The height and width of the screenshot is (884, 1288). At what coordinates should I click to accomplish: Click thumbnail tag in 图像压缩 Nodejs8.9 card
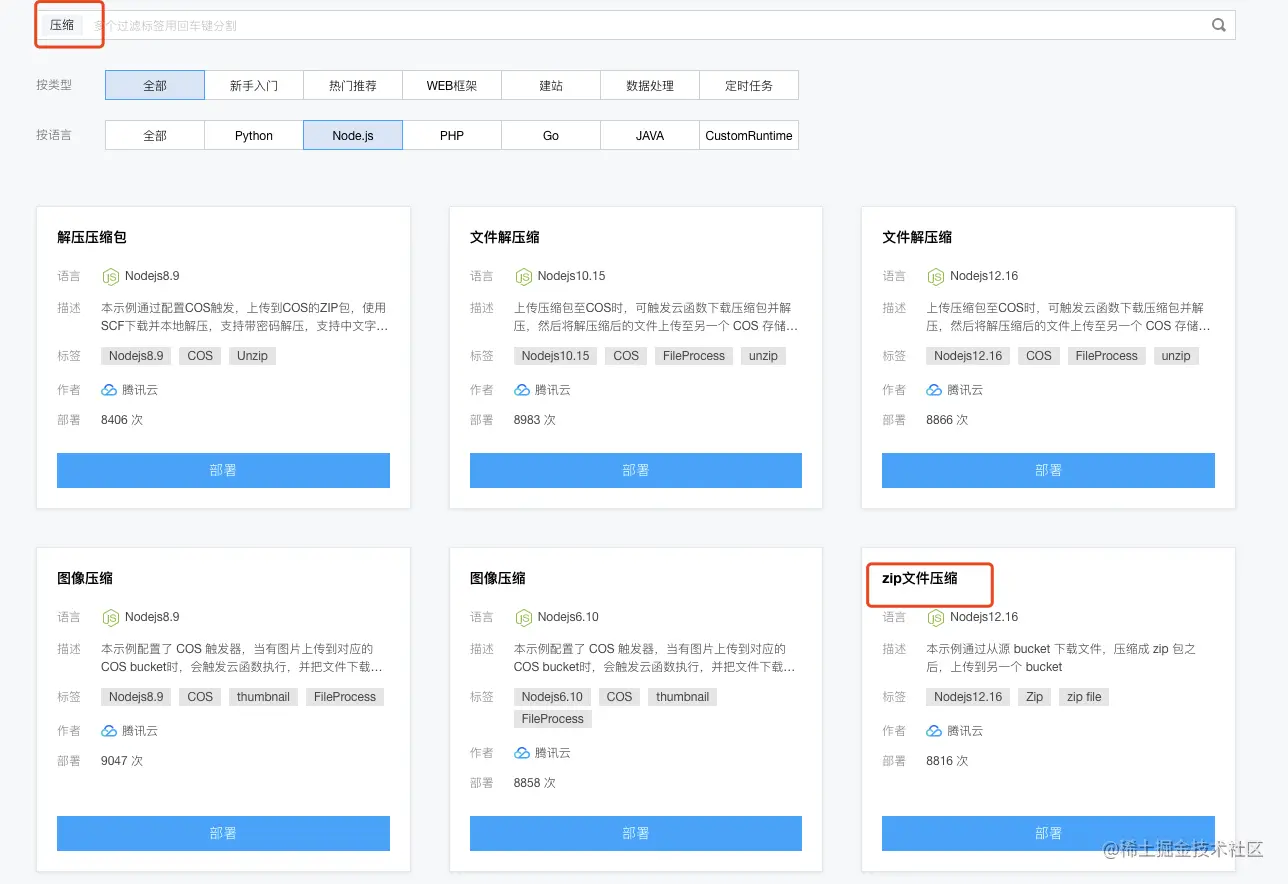coord(263,697)
